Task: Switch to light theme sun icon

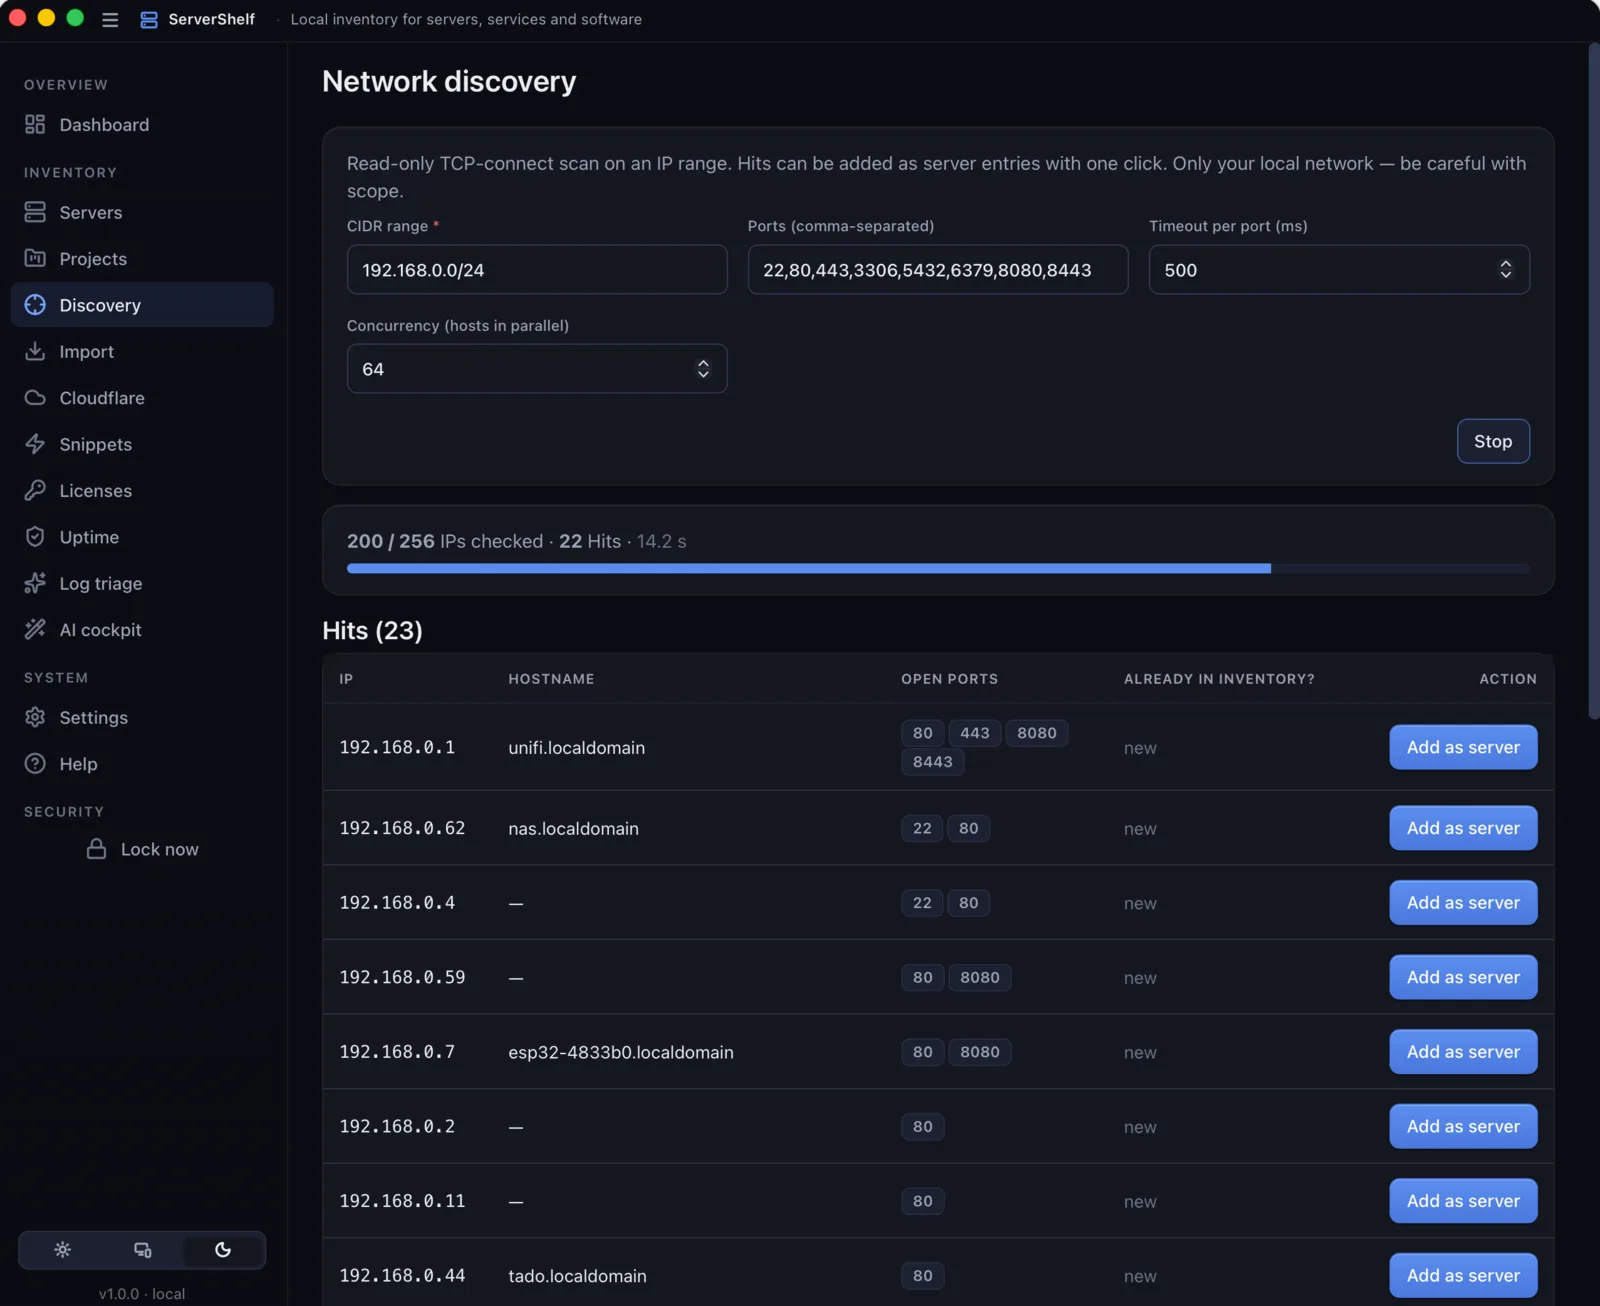Action: [x=62, y=1250]
